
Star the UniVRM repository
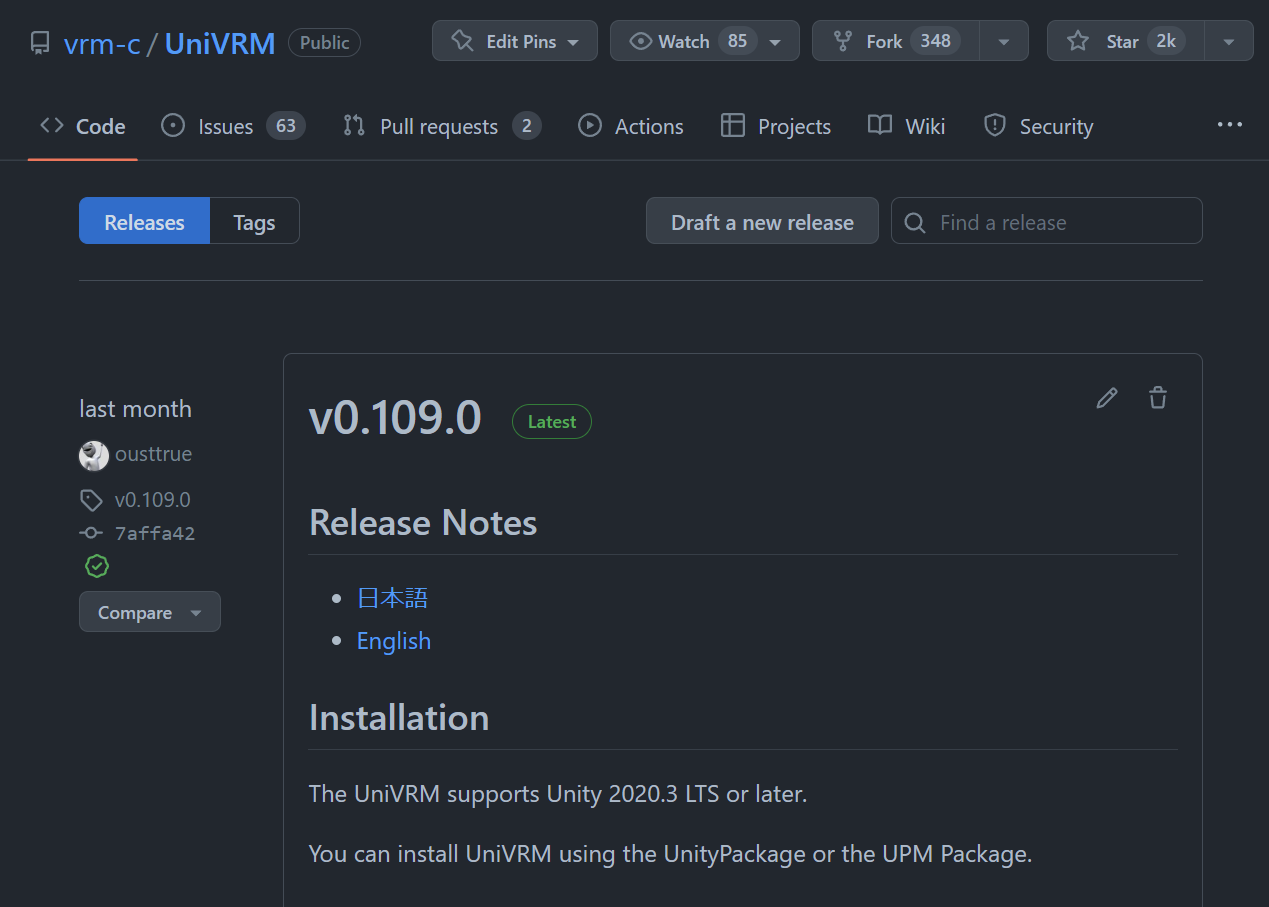(1125, 41)
